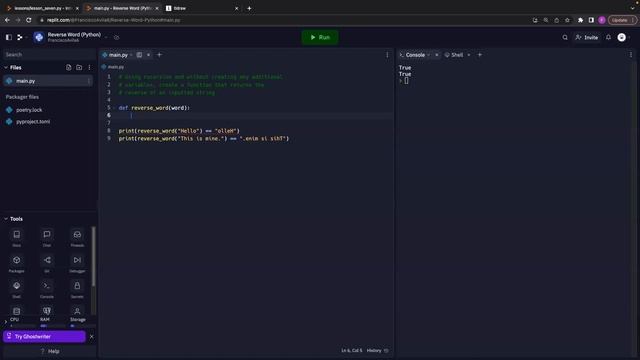Open the user avatar menu

coord(622,37)
